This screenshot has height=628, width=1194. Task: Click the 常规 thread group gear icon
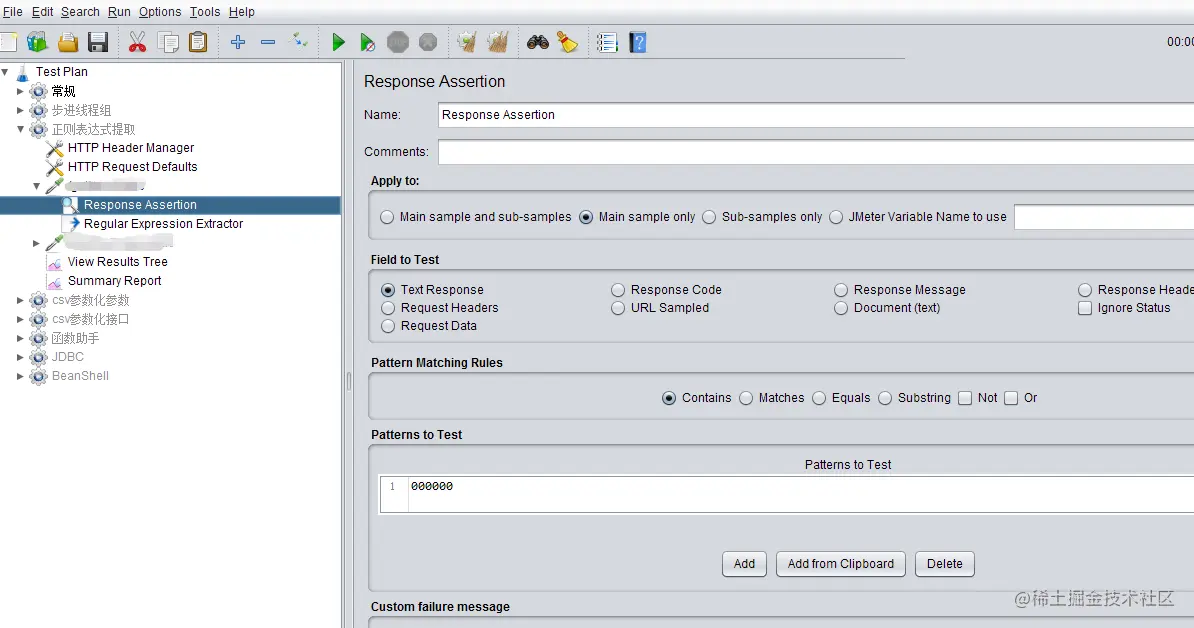pos(38,91)
